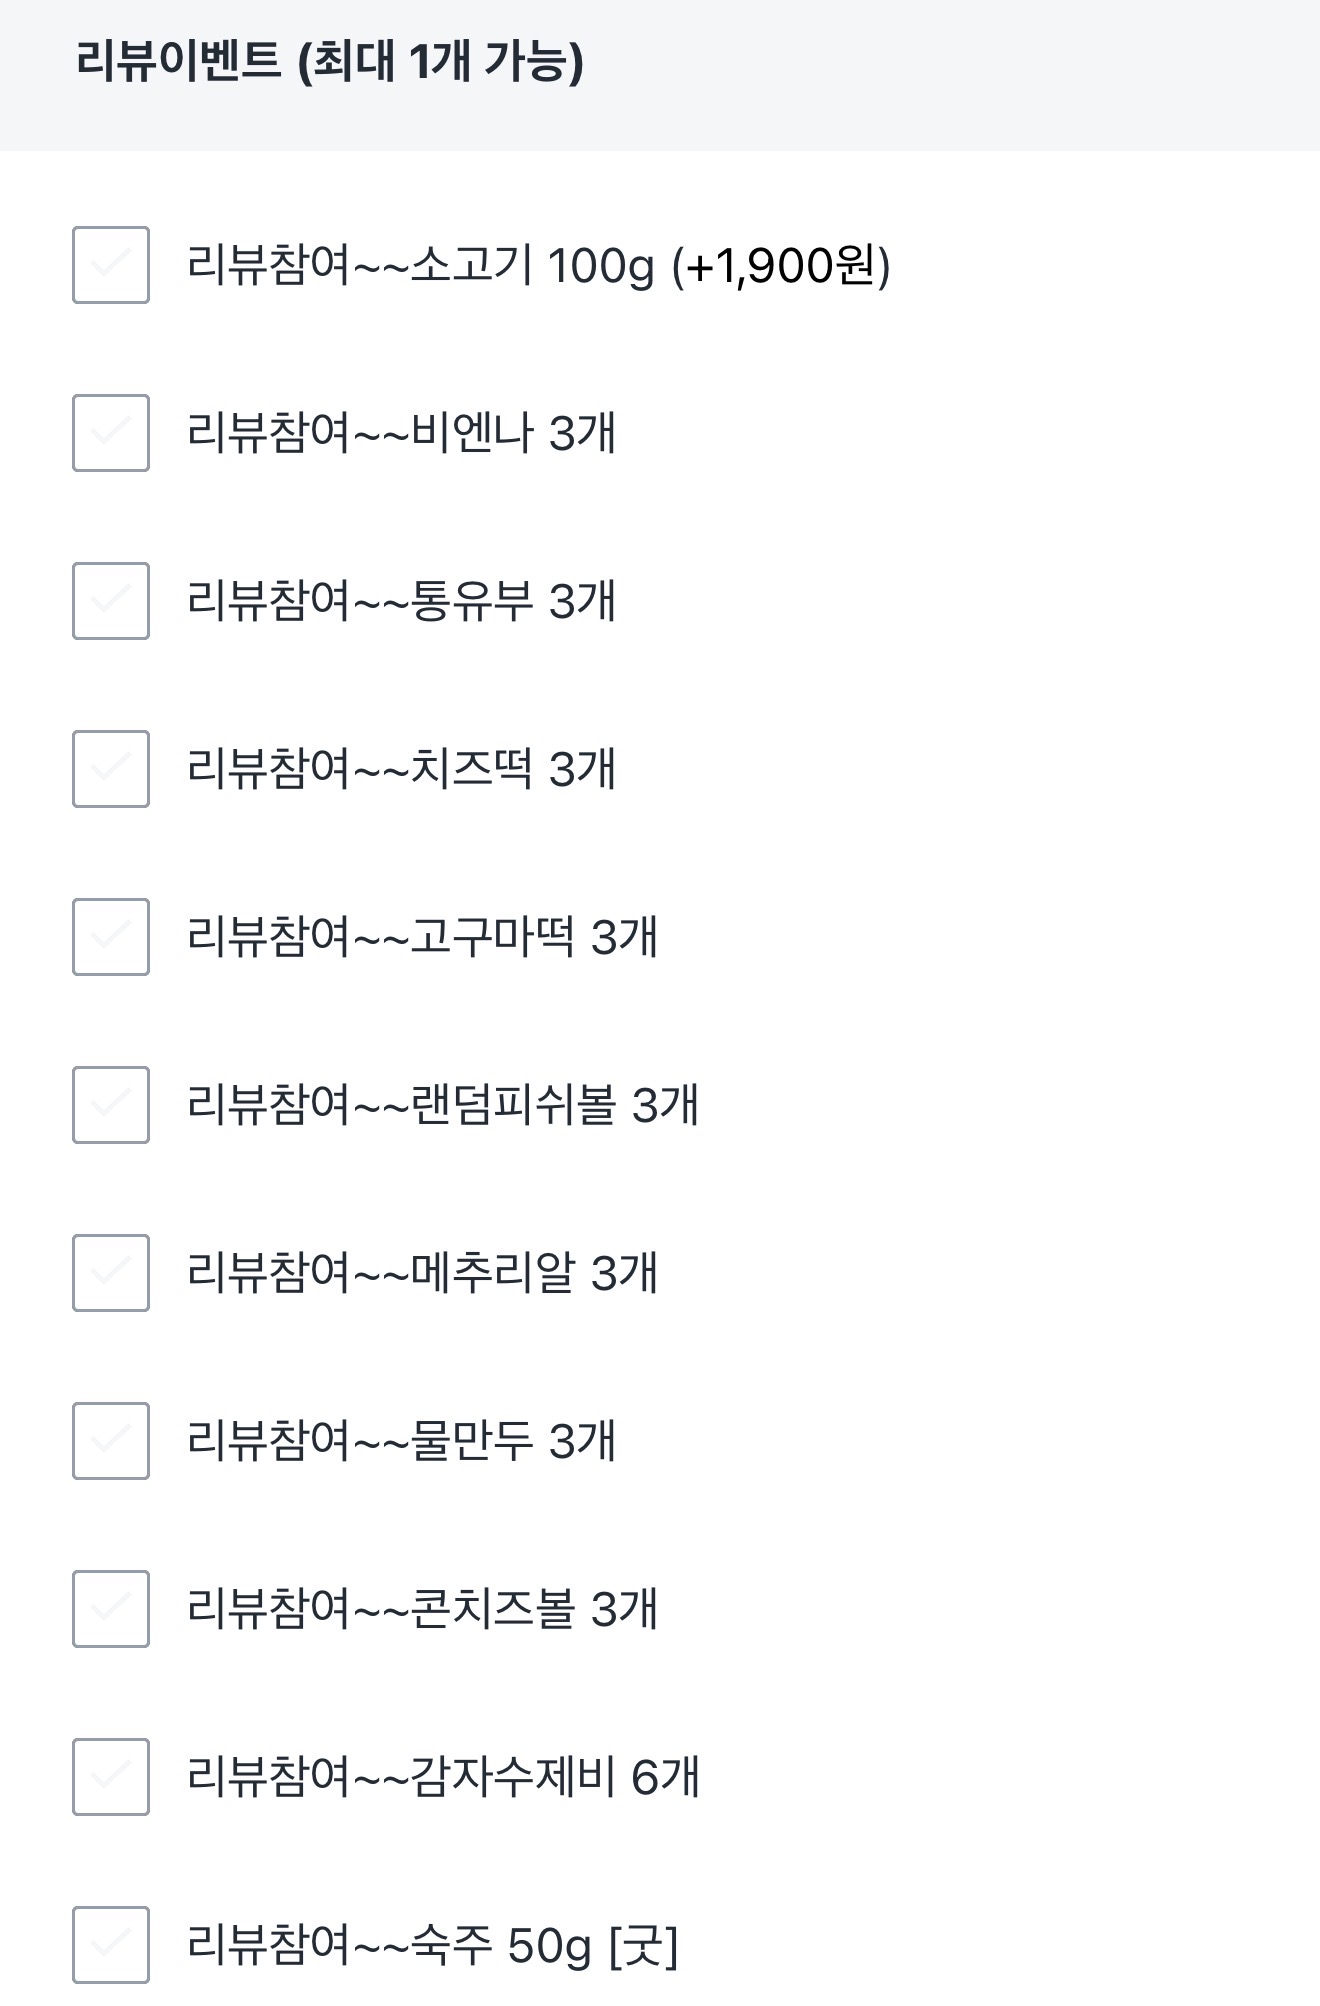Tap the 리뷰참여~~랜덤피쉬볼 3개 label text

443,1106
